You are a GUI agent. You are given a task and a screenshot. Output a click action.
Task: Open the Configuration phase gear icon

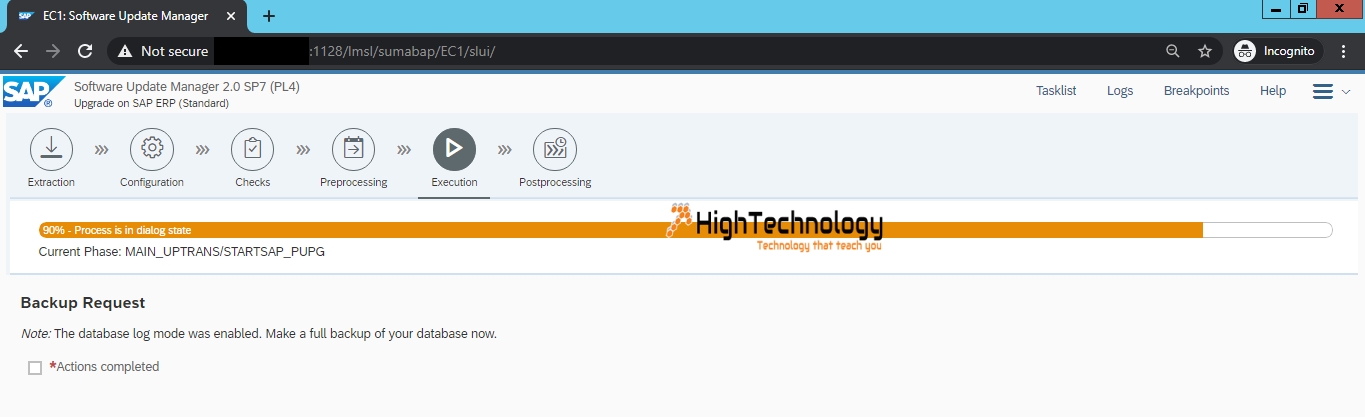tap(152, 149)
